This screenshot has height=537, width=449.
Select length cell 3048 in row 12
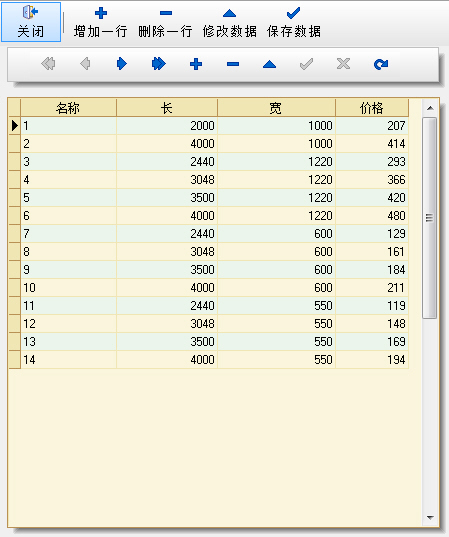coord(167,324)
